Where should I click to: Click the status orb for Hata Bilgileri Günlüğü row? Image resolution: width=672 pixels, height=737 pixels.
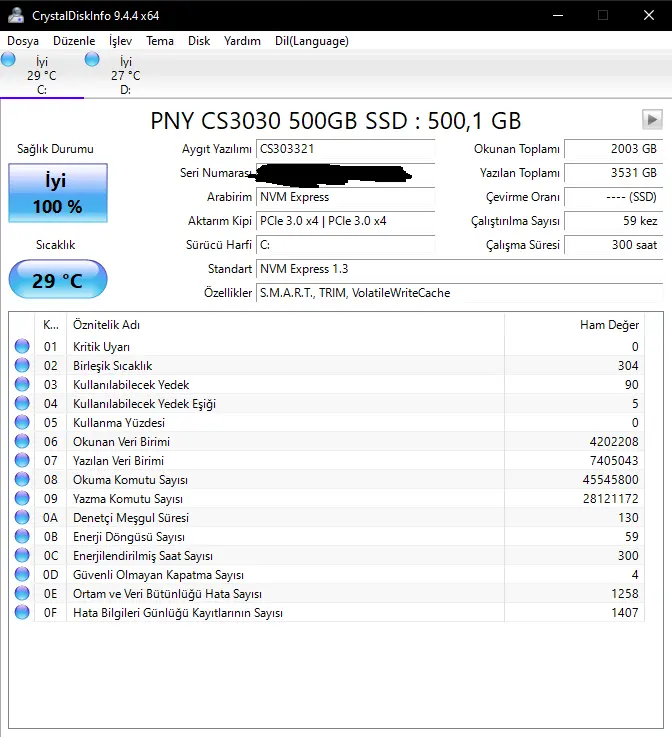(22, 612)
